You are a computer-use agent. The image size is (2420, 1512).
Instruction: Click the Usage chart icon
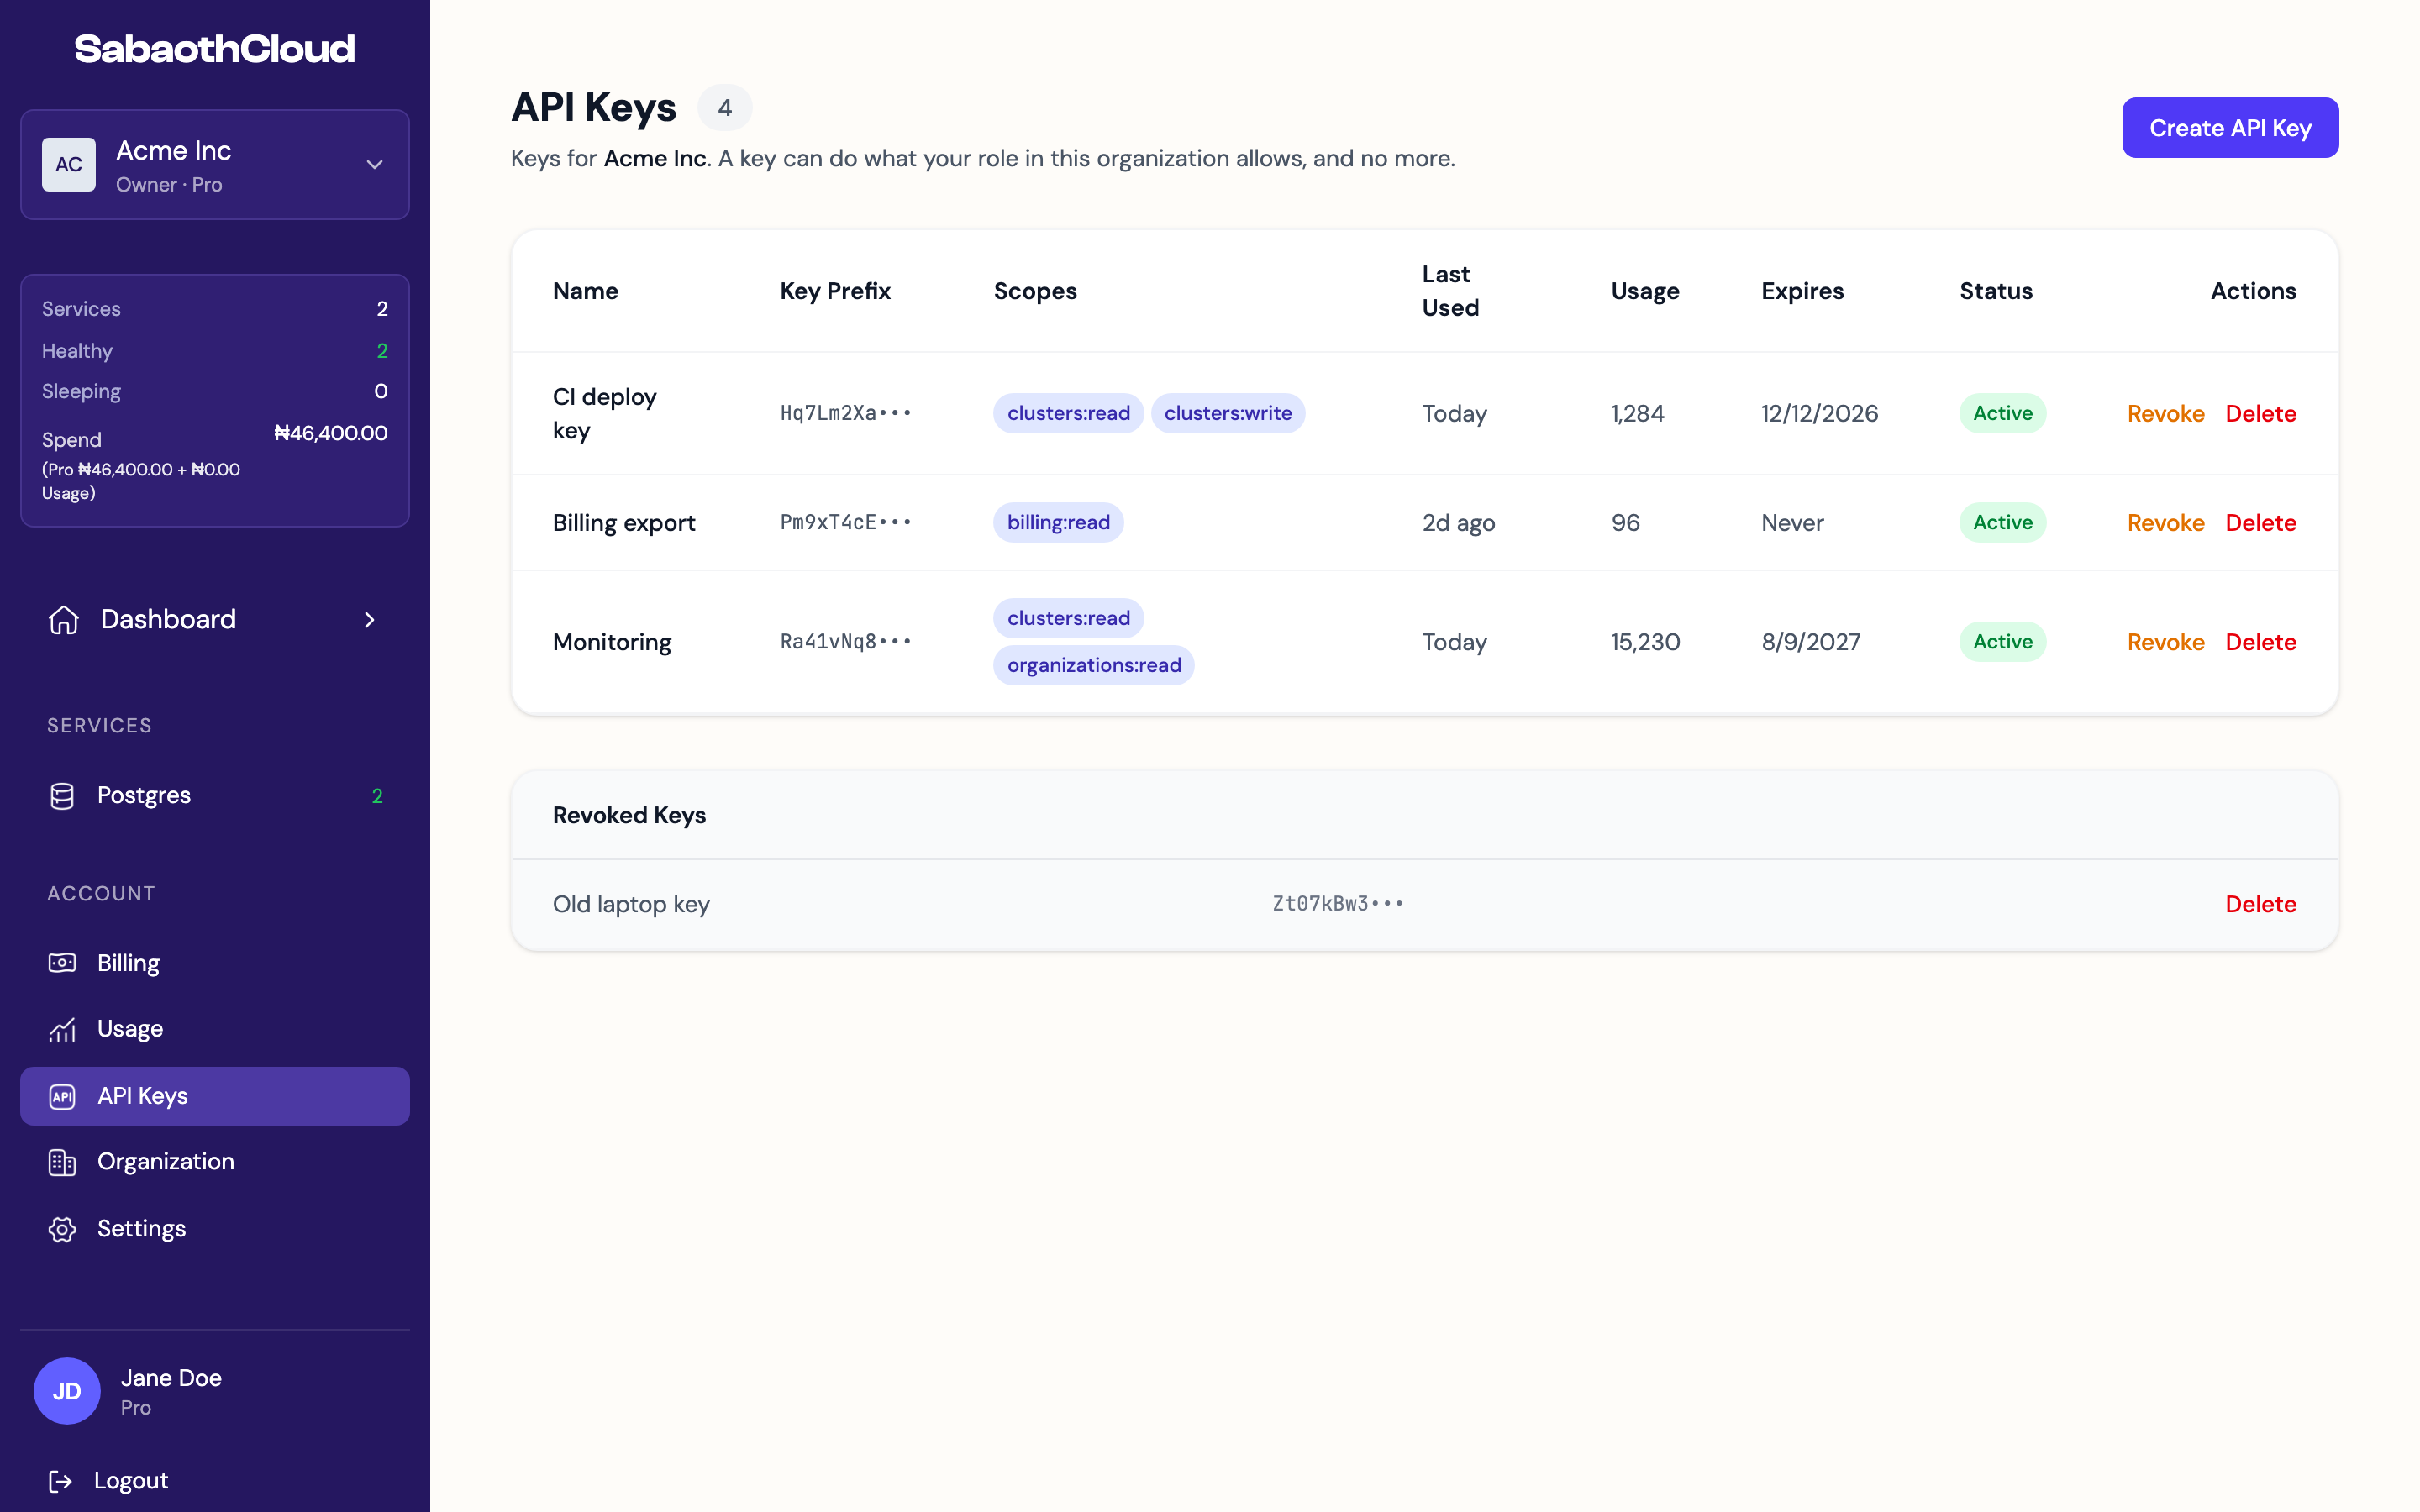tap(62, 1029)
